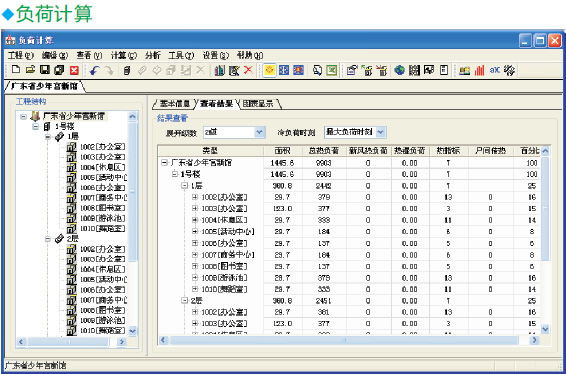
Task: Expand 1009[游泳池] row in results table
Action: 195,278
